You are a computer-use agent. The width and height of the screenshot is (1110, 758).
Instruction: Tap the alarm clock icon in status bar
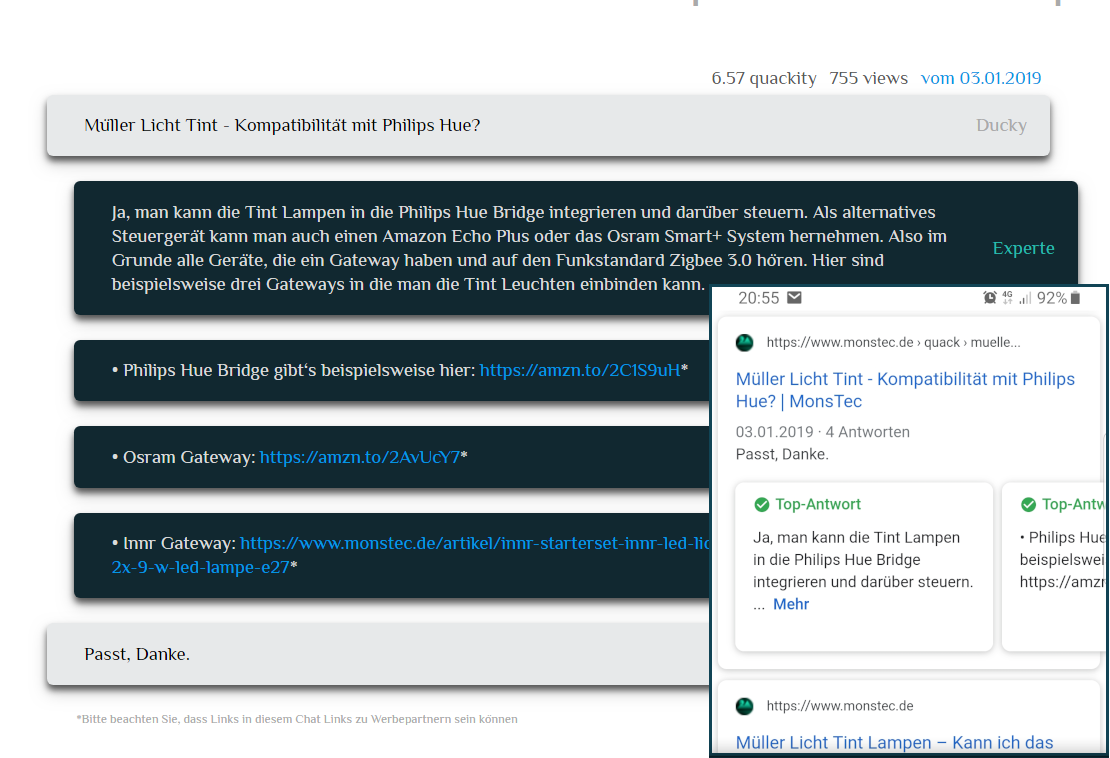click(x=990, y=298)
